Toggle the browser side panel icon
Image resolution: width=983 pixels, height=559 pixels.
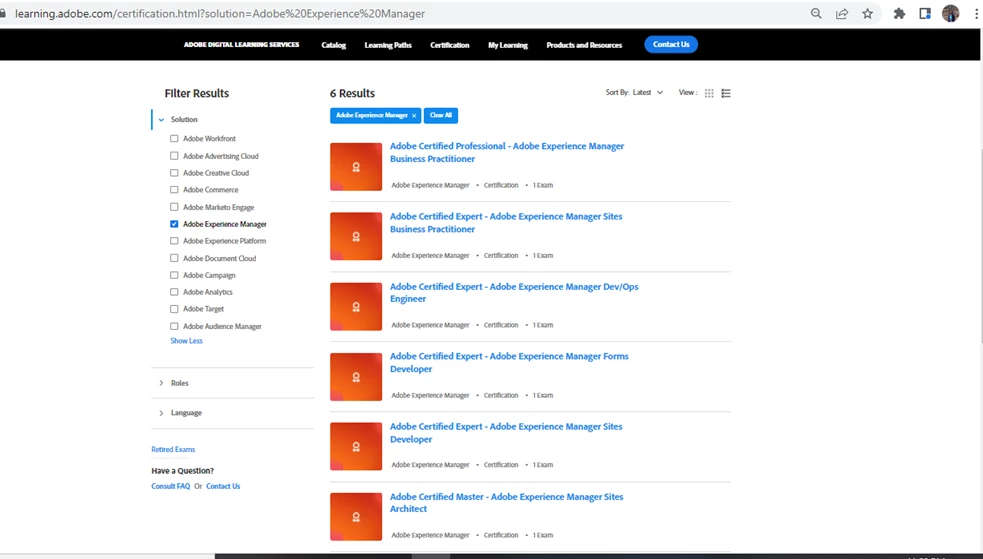point(925,13)
